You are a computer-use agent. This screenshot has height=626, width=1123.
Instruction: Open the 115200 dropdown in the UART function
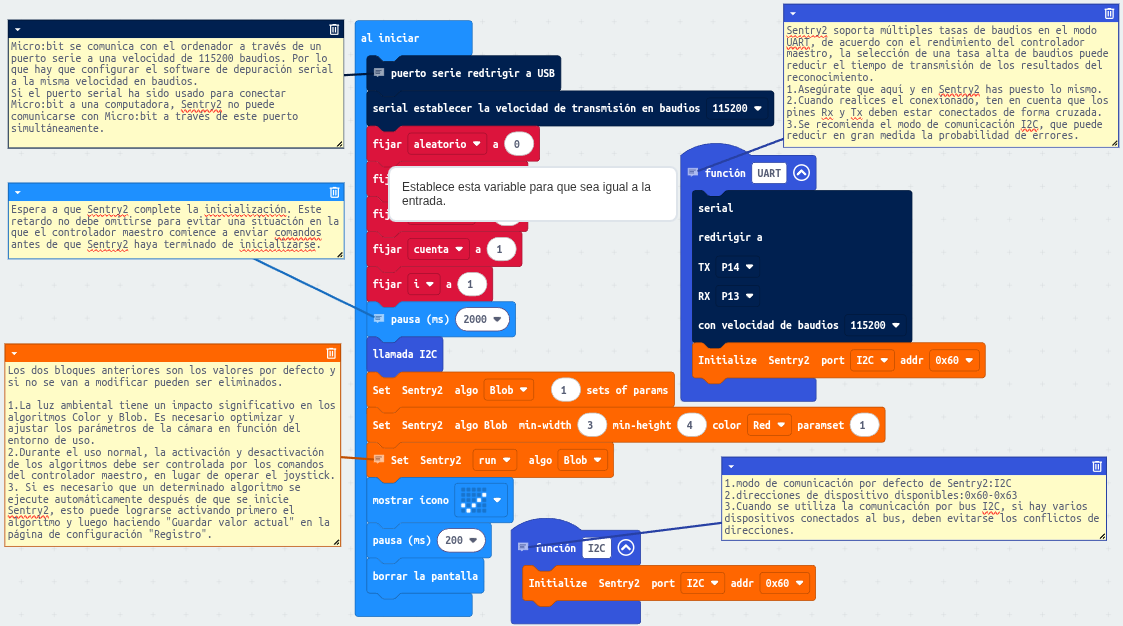[x=874, y=325]
